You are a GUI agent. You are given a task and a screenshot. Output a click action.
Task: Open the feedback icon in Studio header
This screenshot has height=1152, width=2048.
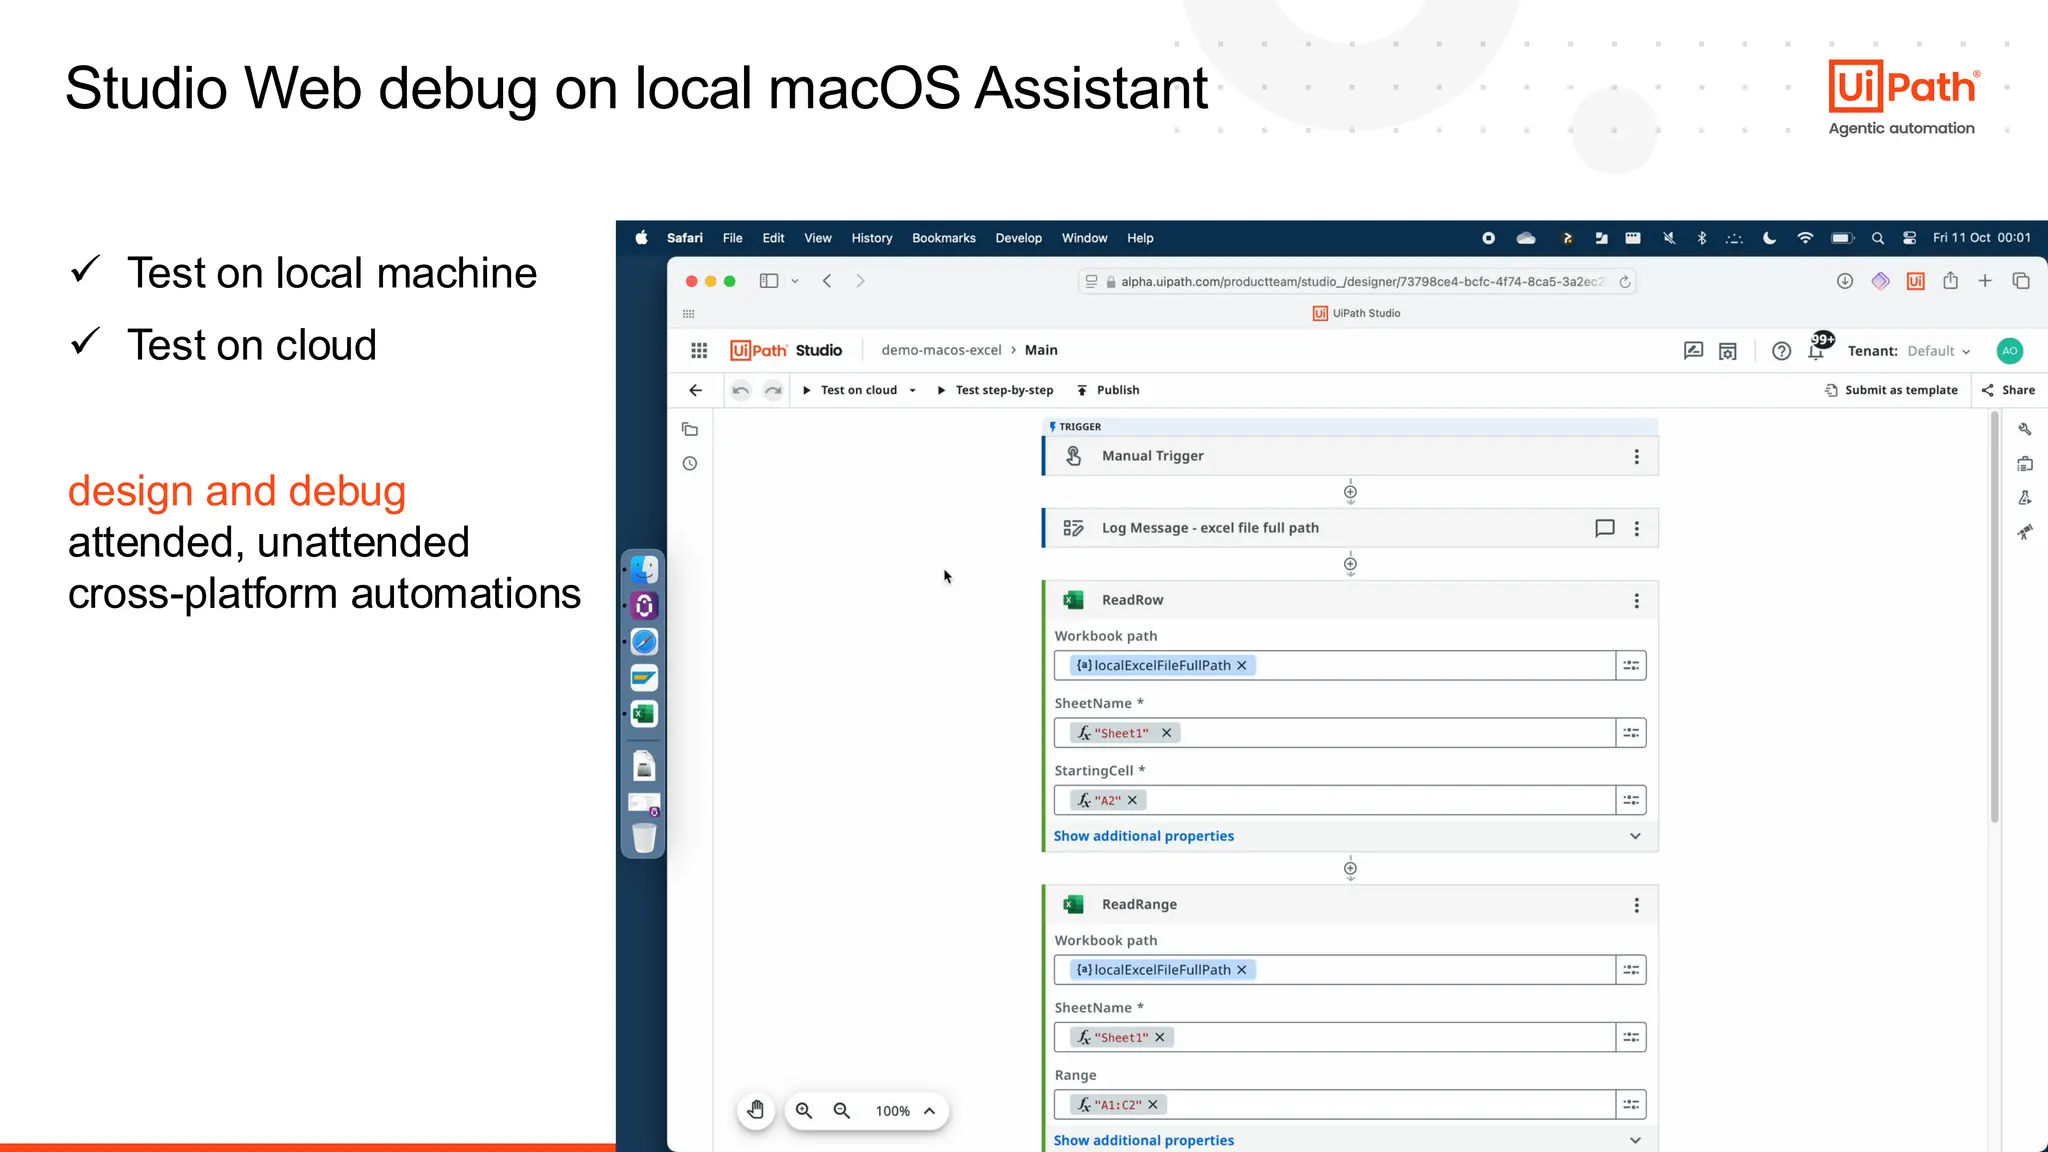click(x=1693, y=351)
